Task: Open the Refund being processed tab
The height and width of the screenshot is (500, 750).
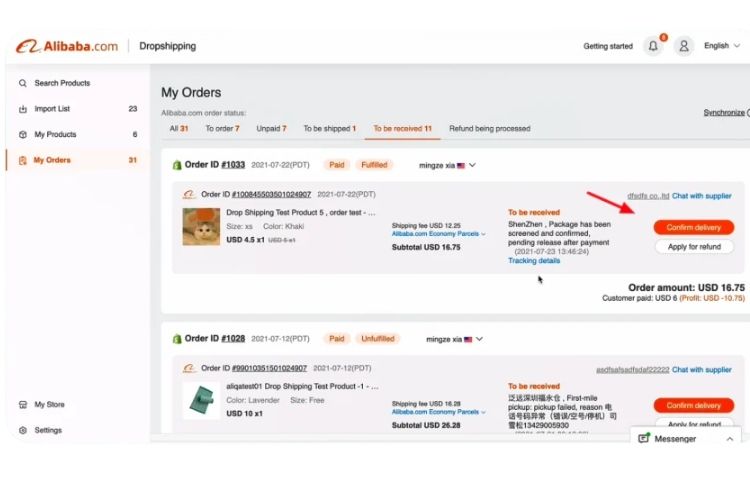Action: click(x=490, y=129)
